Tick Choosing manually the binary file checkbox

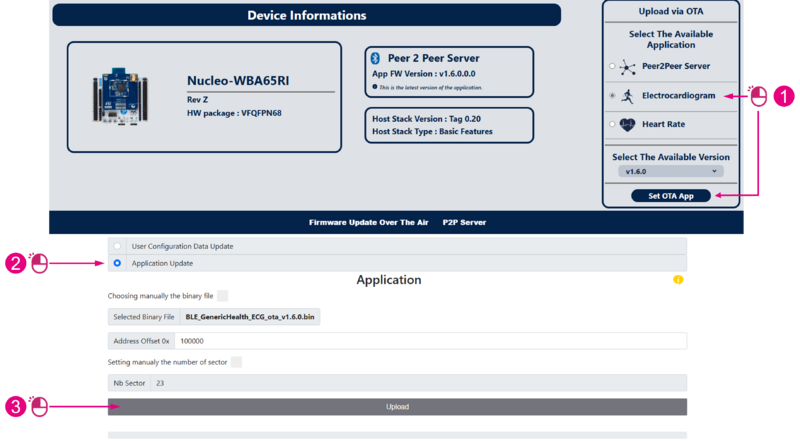pos(222,296)
